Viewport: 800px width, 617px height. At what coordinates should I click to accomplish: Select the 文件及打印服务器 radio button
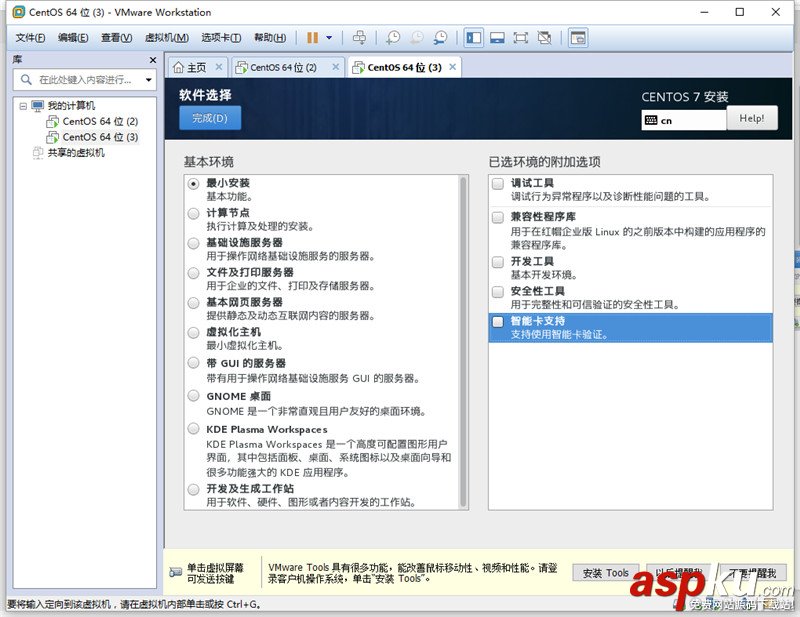tap(193, 273)
